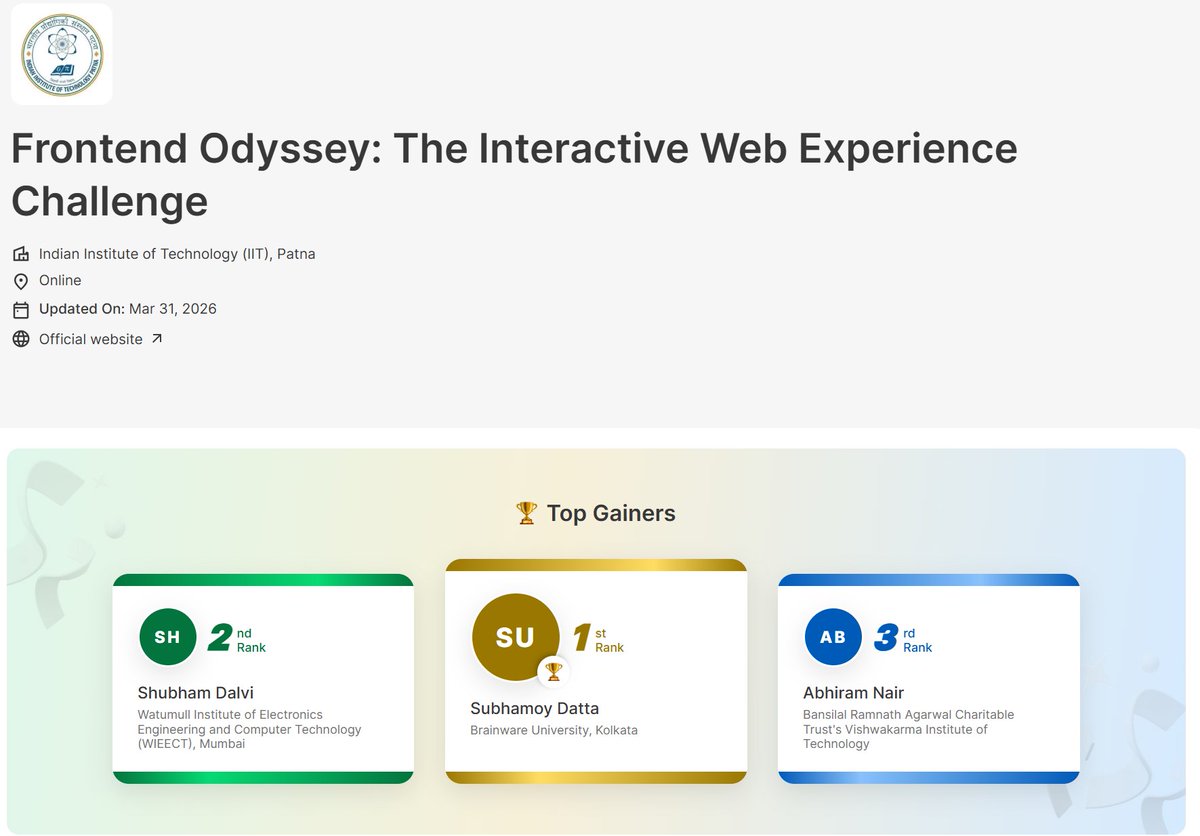
Task: Open the Official website link
Action: point(91,339)
